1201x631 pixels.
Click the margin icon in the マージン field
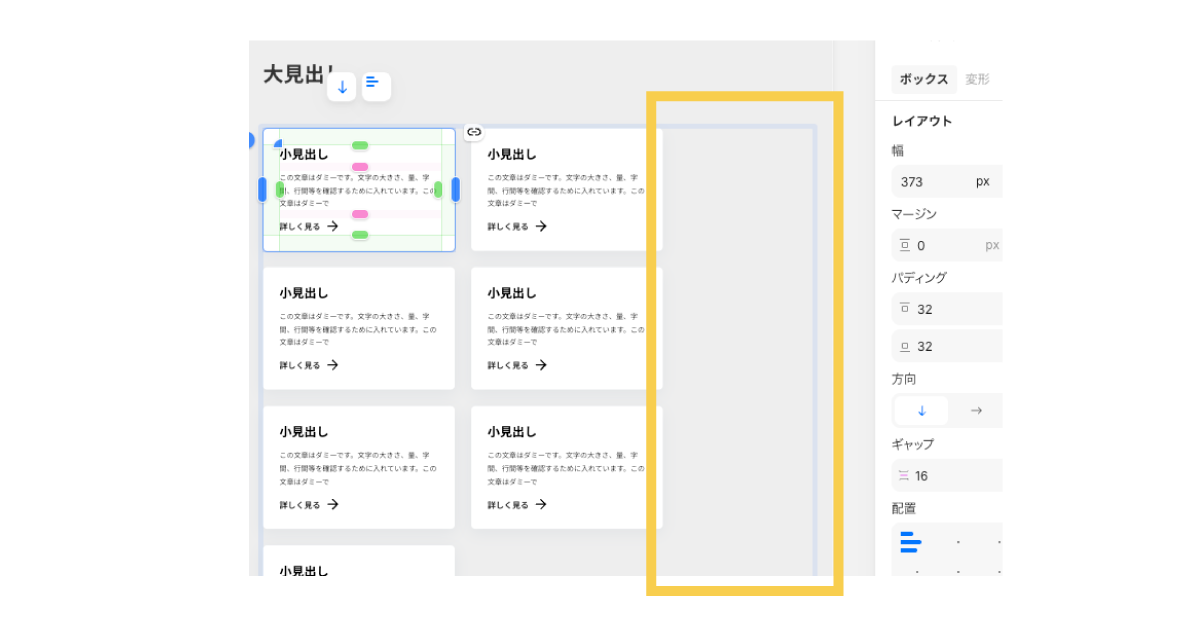pos(904,245)
